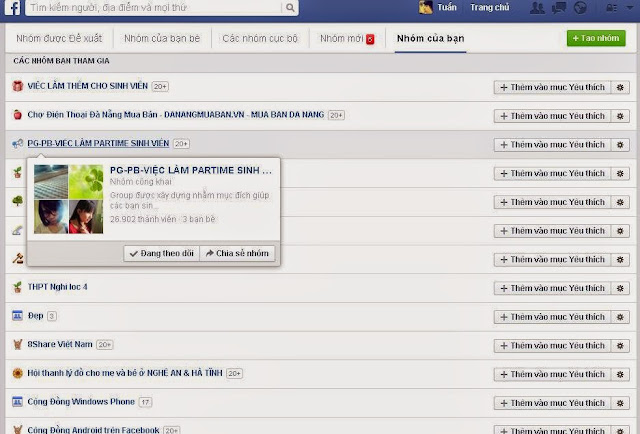Image resolution: width=640 pixels, height=434 pixels.
Task: Open Chợ Điện Thoại Đà Nẵng Mua Bán group
Action: pos(176,115)
